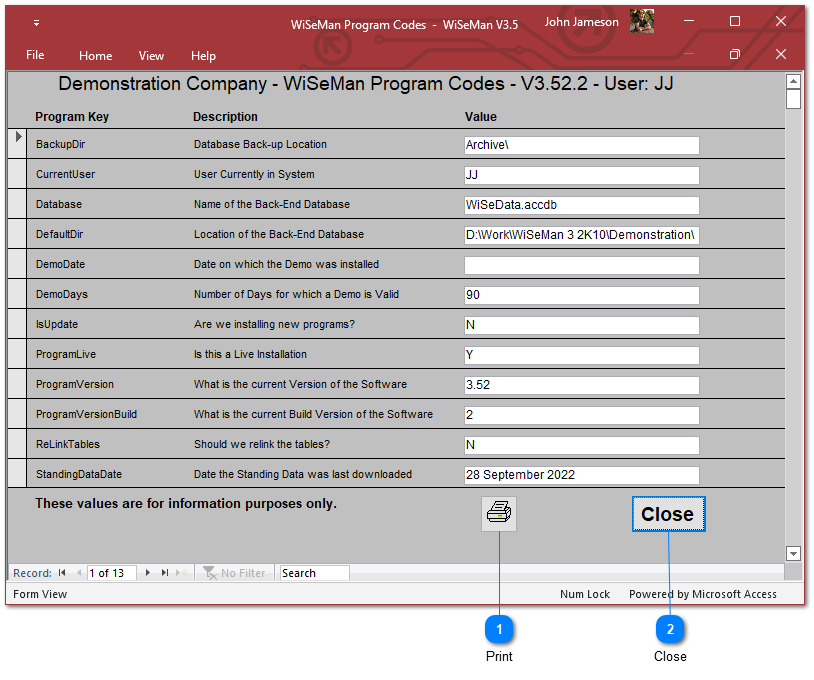
Task: Click the Print icon button
Action: tap(499, 514)
